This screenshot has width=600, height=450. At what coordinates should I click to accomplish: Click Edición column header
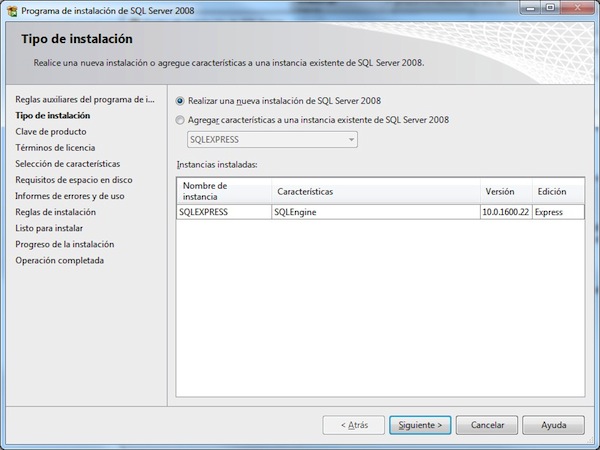pos(558,191)
